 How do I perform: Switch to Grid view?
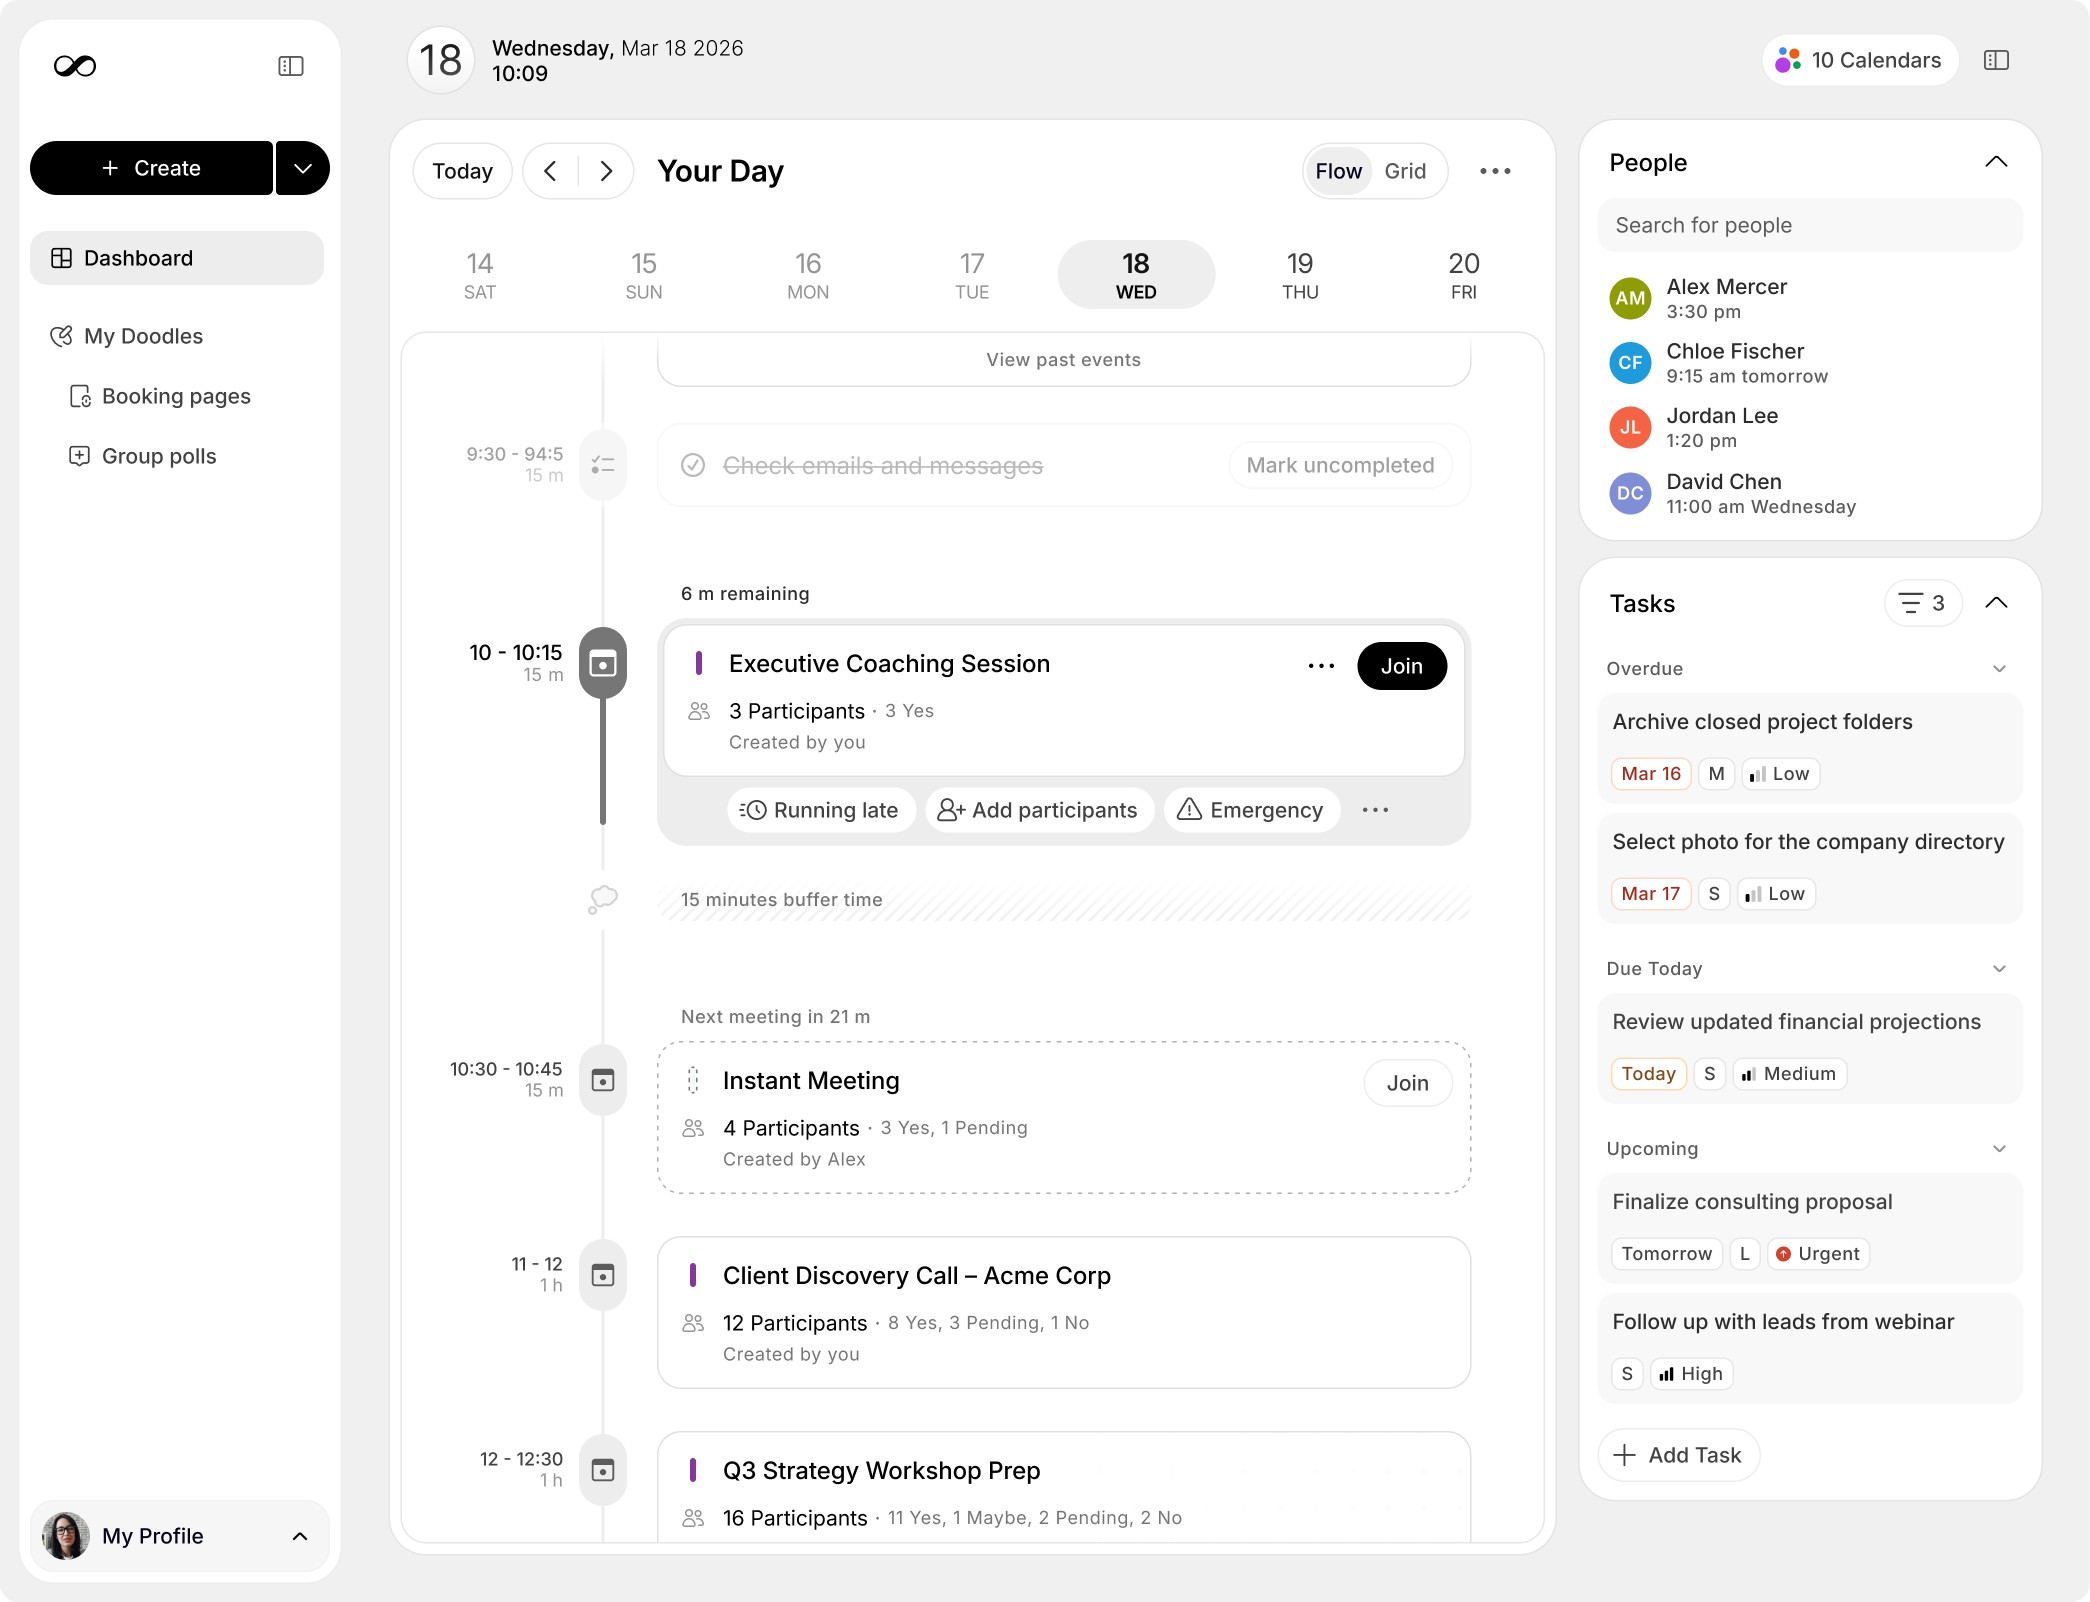coord(1404,171)
